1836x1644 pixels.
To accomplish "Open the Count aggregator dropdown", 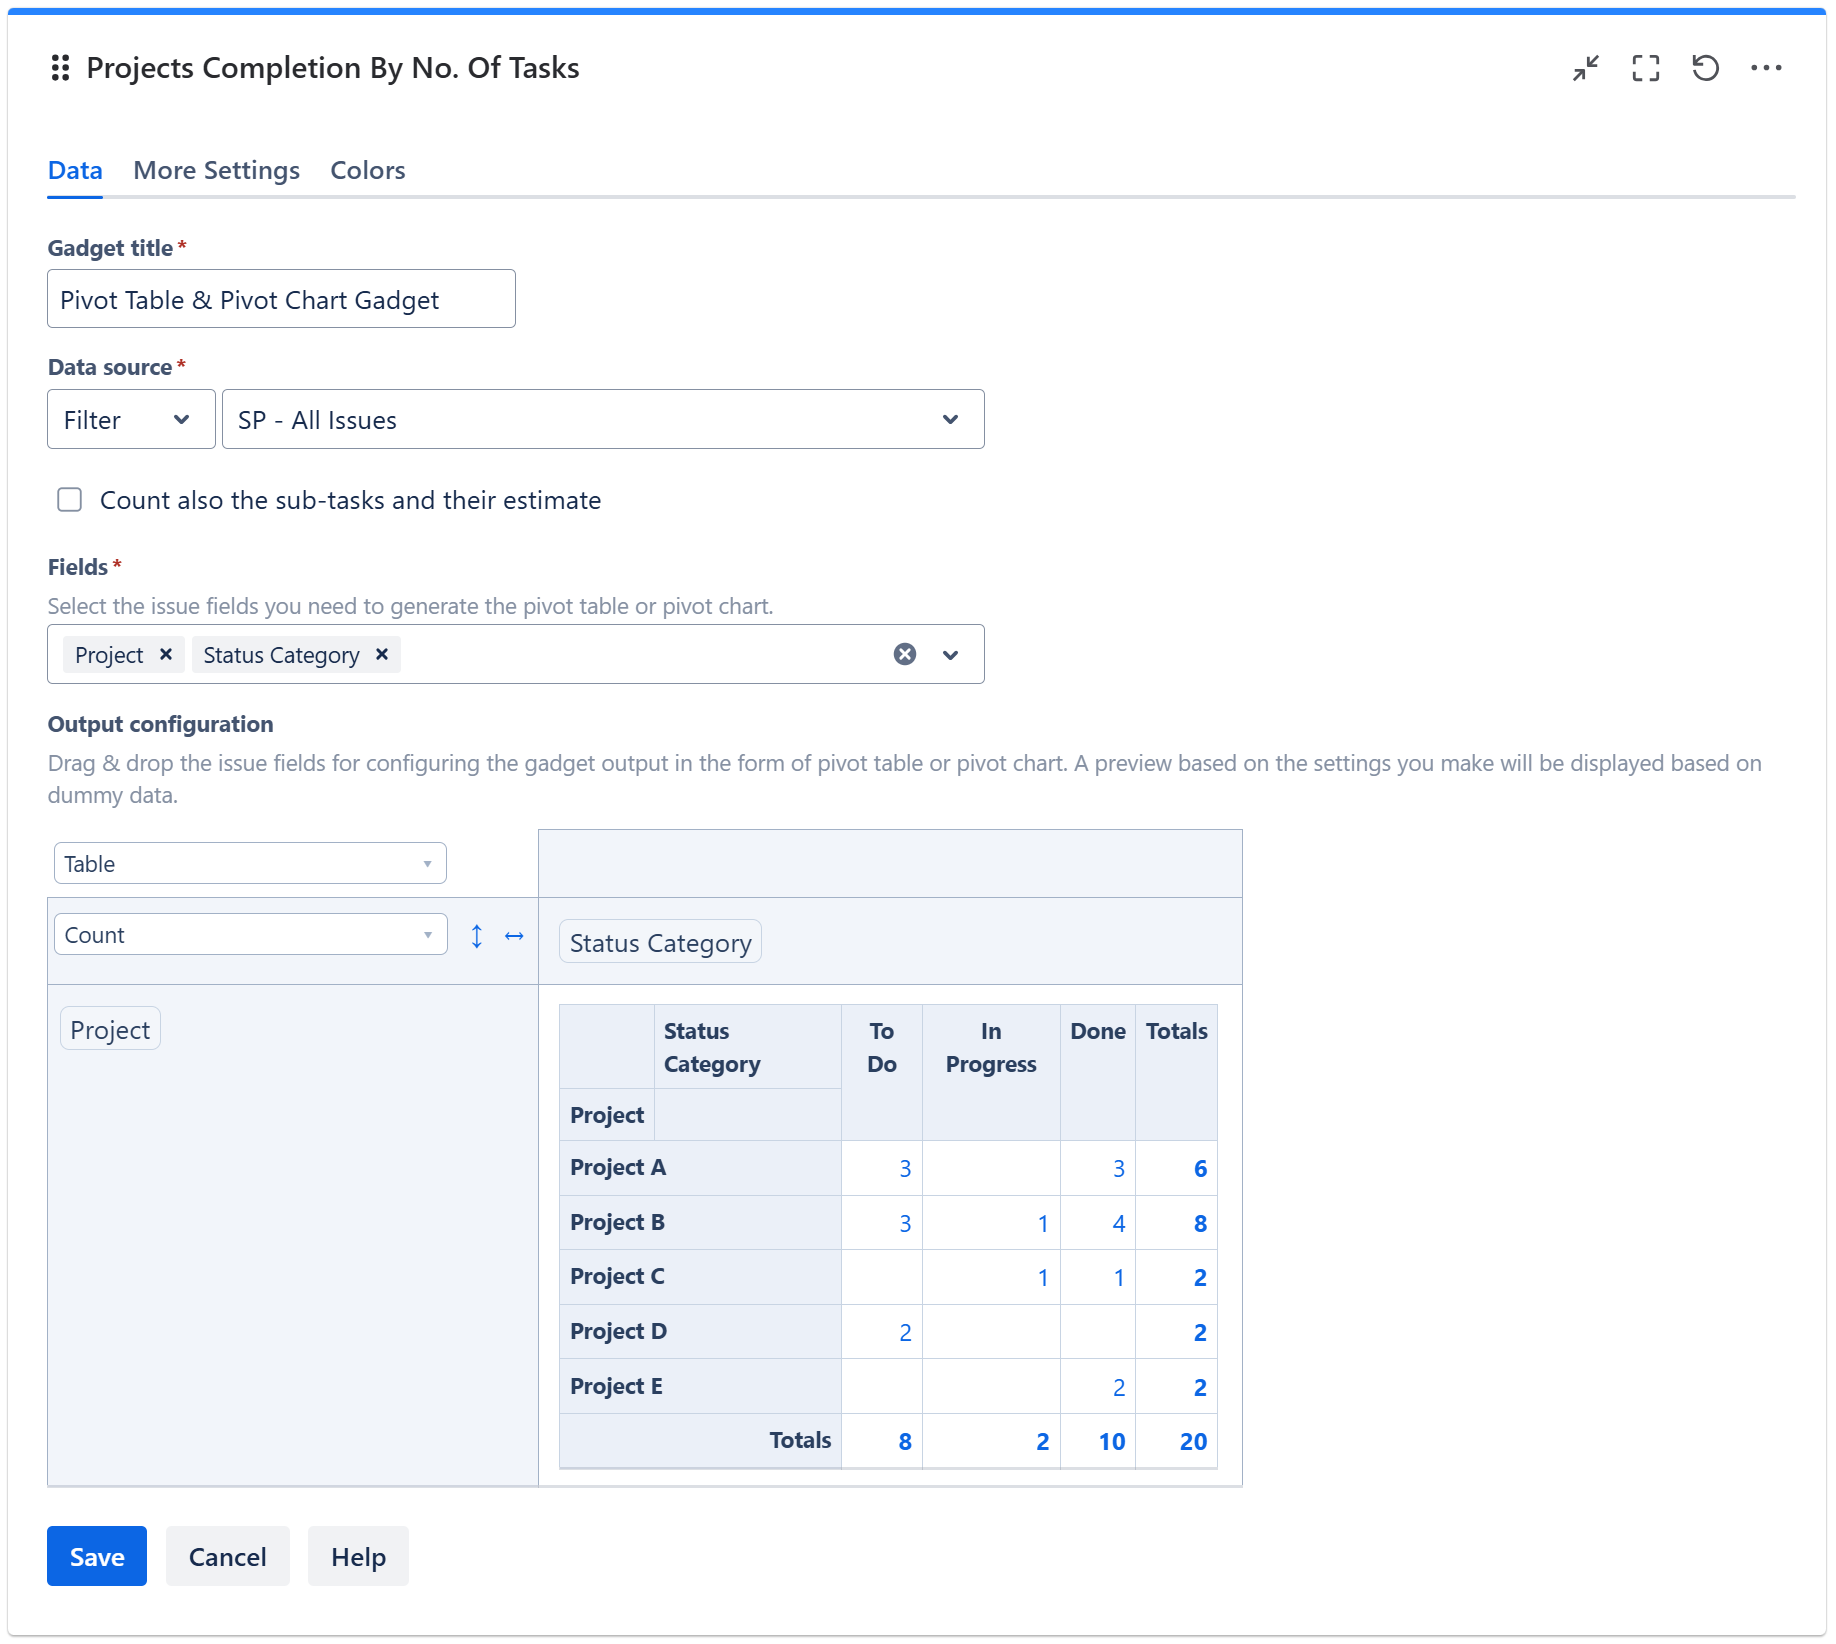I will coord(249,935).
